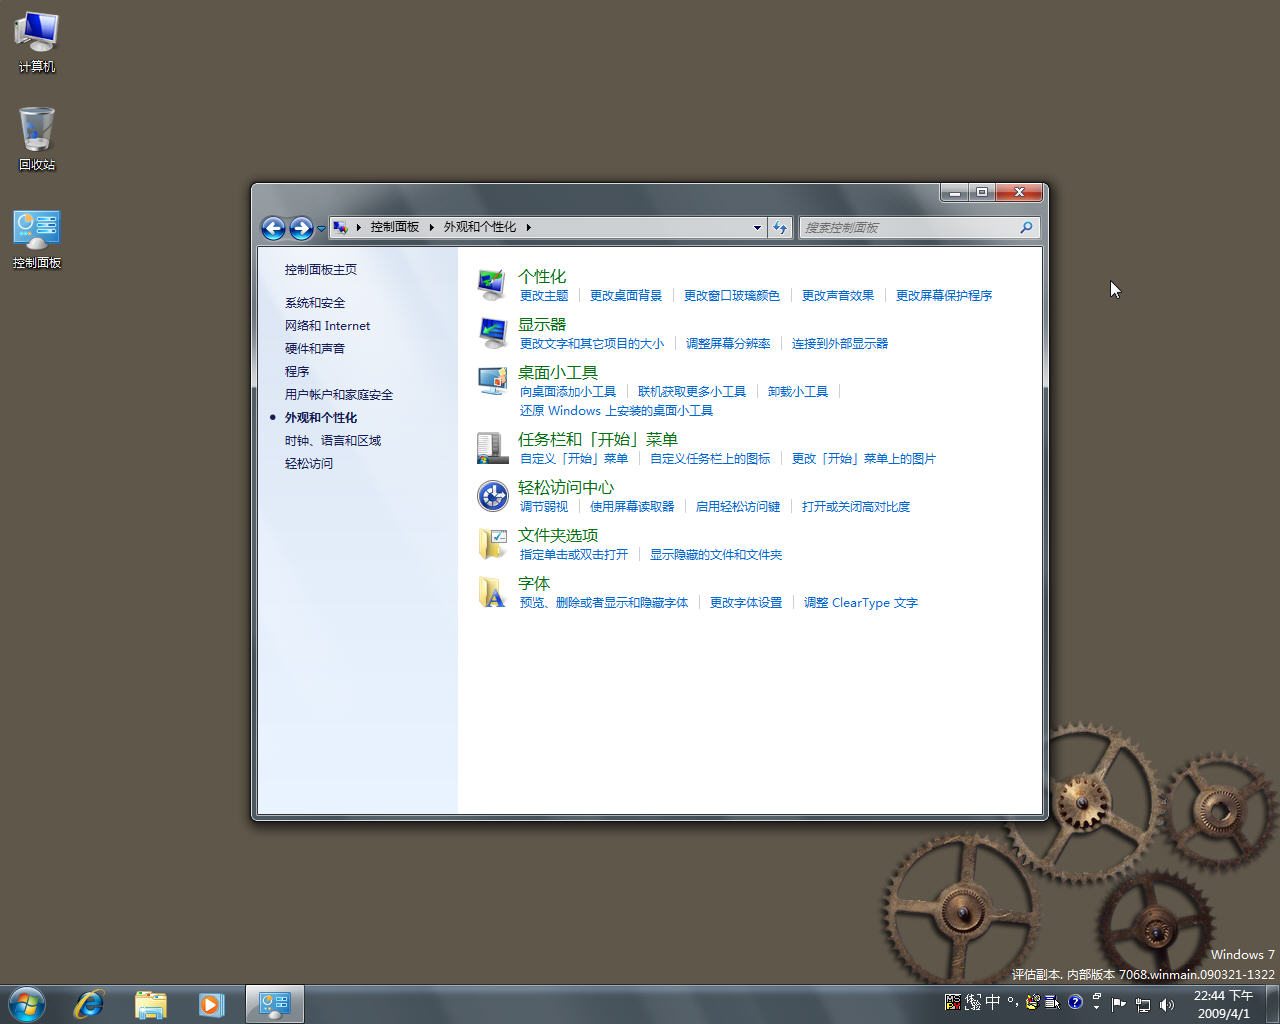Click the 更改窗口玻璃颜色 link
1280x1024 pixels.
coord(732,296)
